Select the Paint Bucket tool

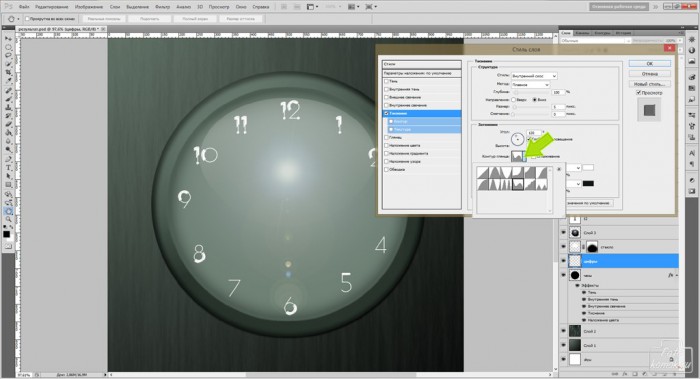tap(8, 133)
